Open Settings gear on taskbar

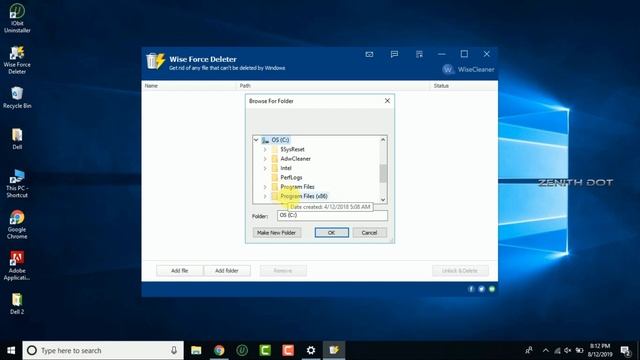tap(311, 350)
